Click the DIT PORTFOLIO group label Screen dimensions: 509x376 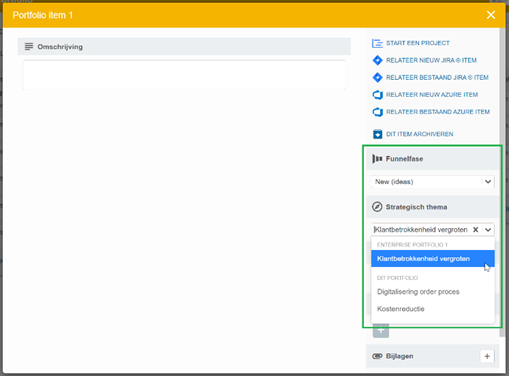[397, 278]
